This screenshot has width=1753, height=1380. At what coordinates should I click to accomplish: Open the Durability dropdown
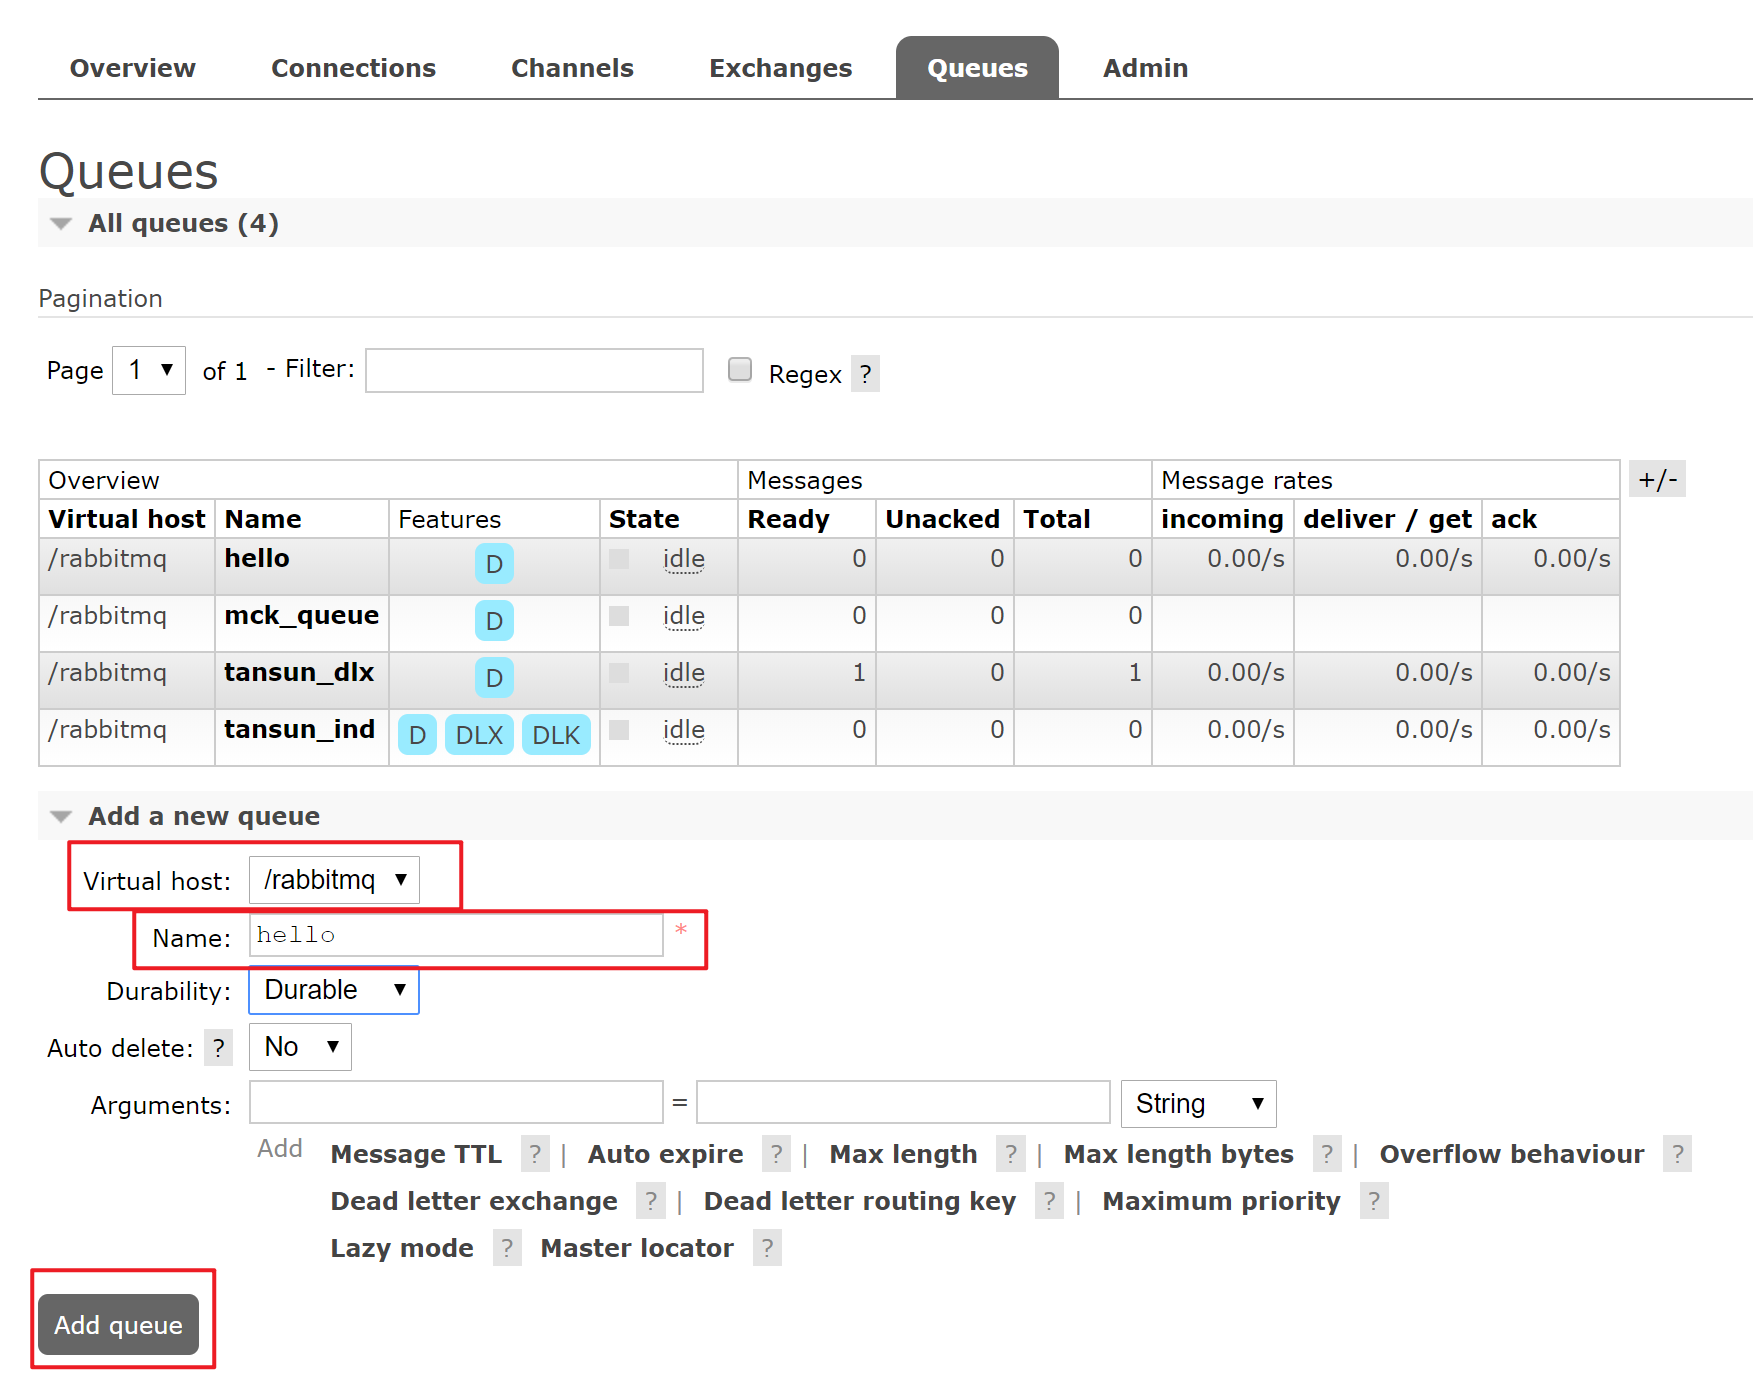(334, 990)
